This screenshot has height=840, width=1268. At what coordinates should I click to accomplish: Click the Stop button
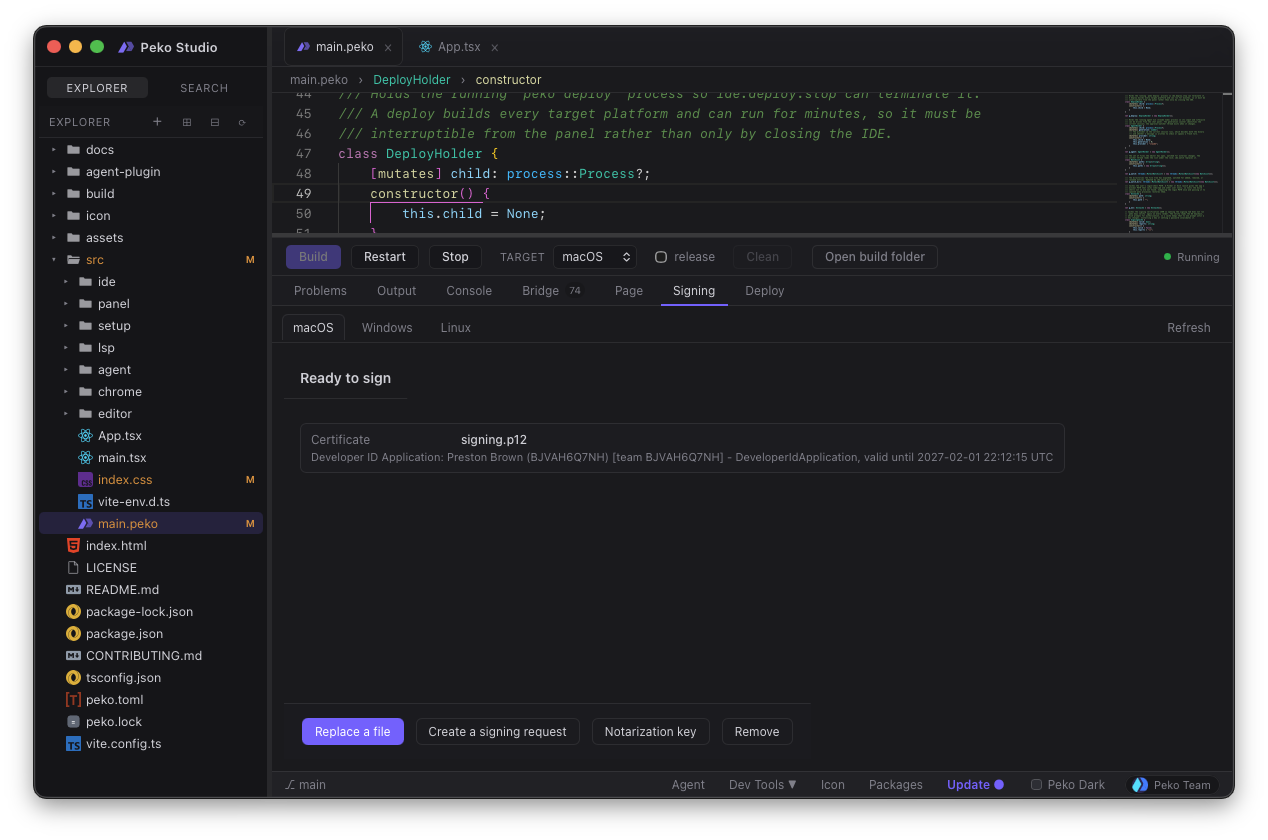click(455, 257)
